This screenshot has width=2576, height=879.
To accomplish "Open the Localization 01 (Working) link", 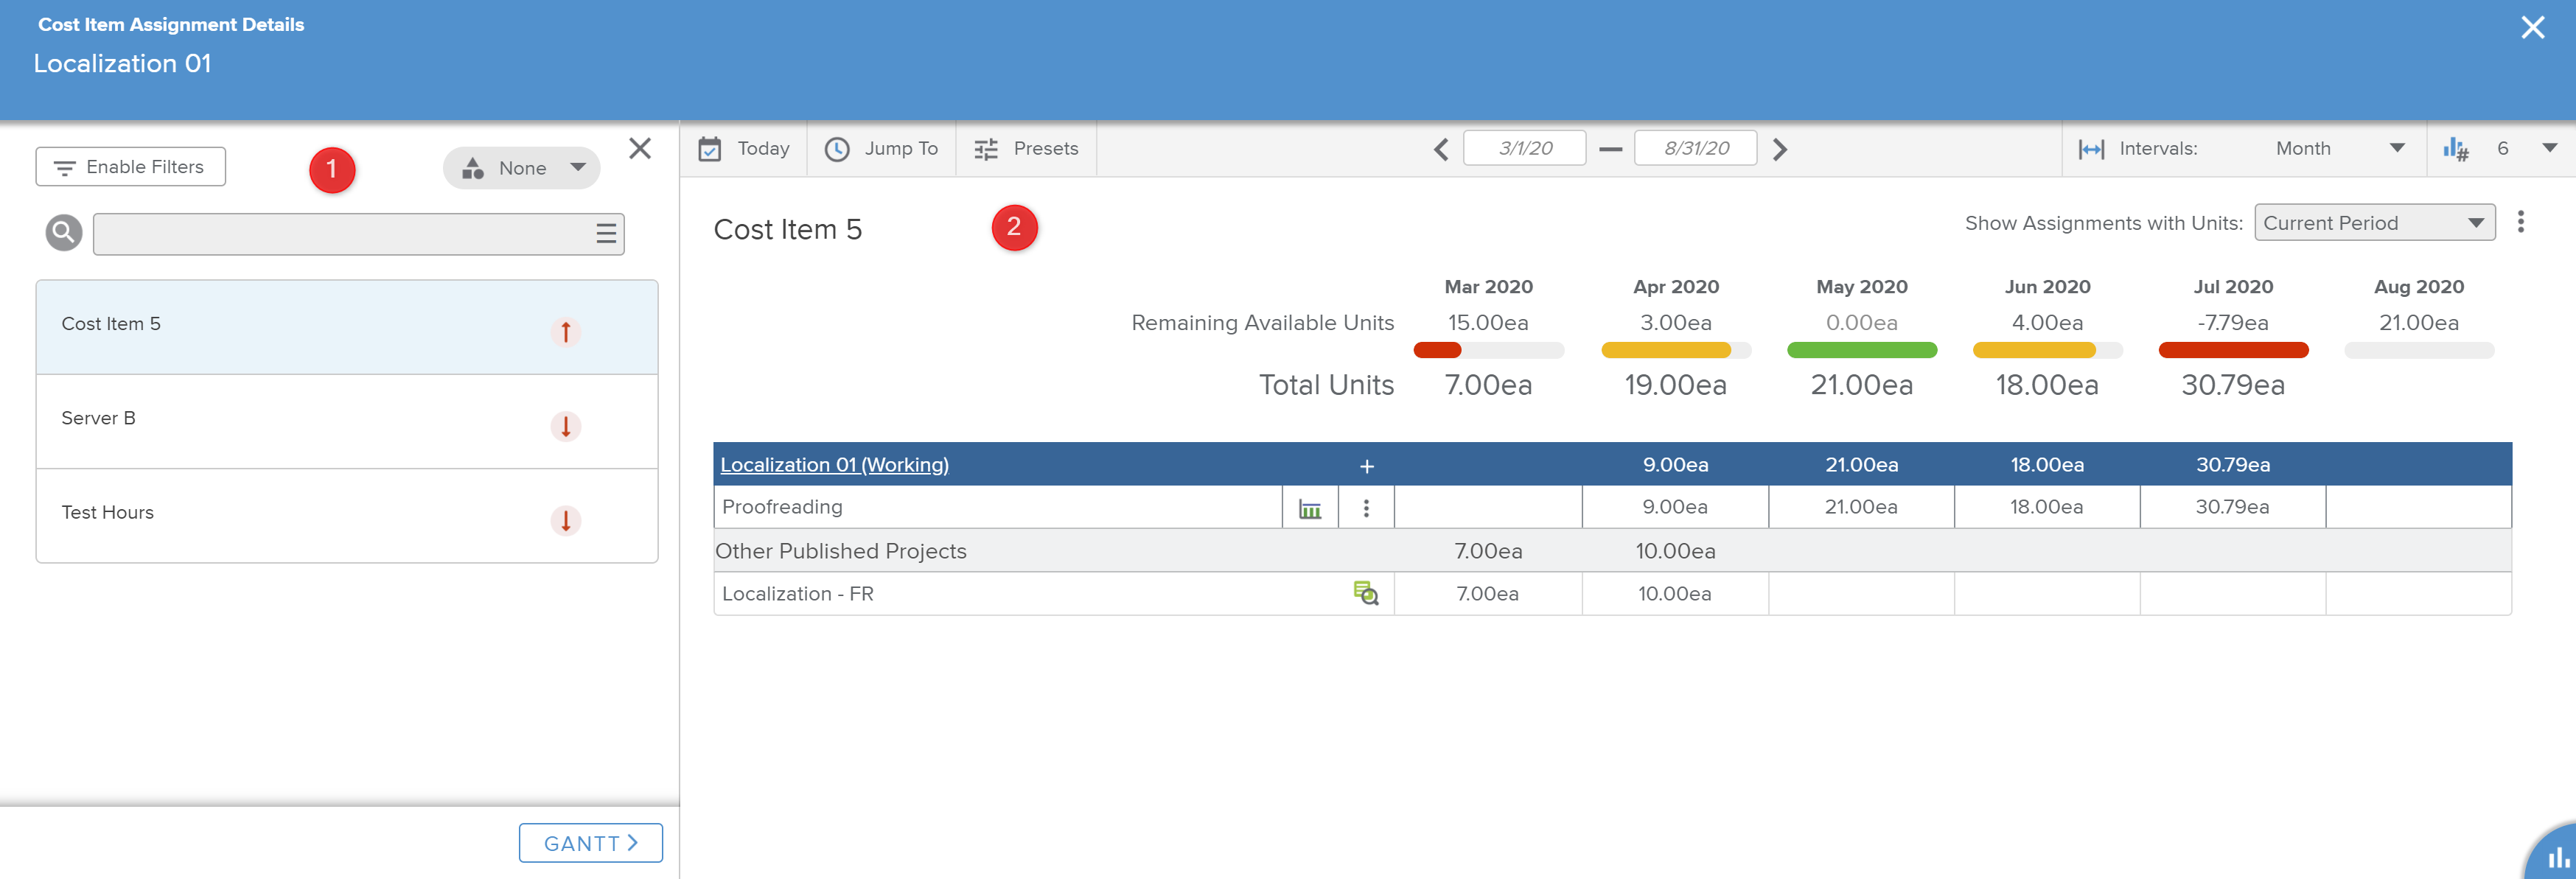I will [834, 465].
